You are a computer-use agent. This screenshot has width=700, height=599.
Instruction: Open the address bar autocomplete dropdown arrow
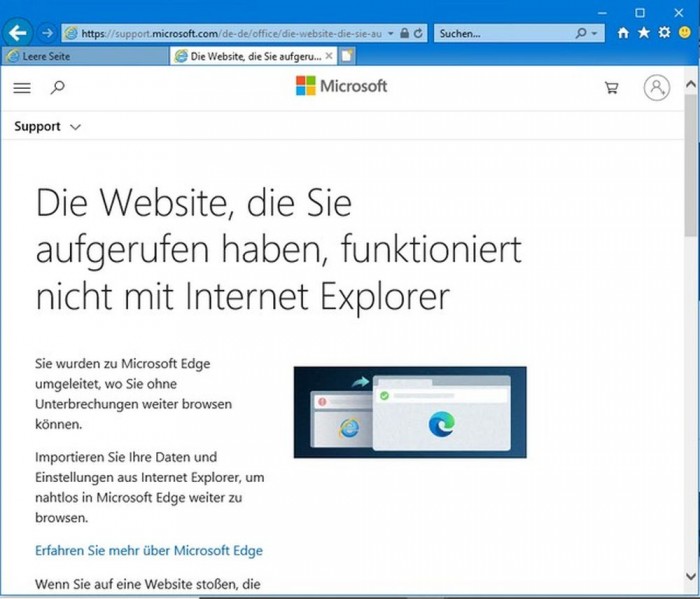391,33
